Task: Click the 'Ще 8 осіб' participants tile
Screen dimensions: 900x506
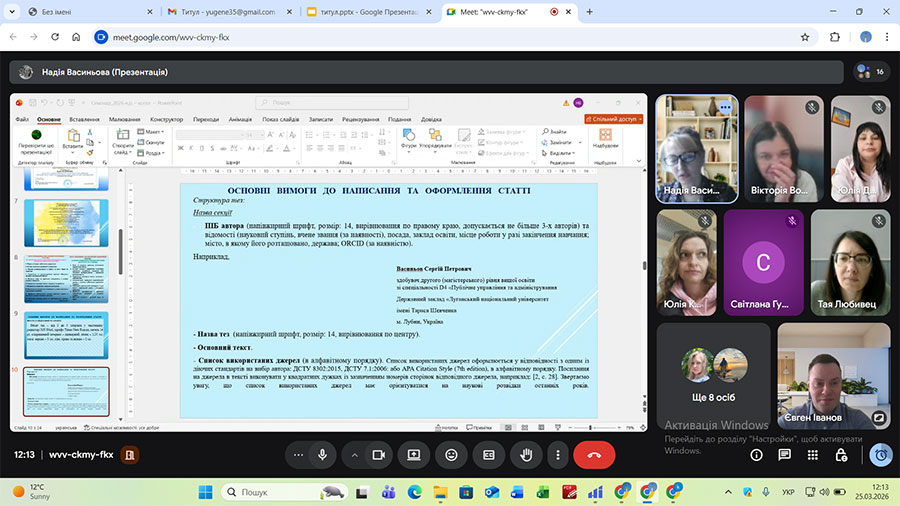Action: tap(713, 373)
